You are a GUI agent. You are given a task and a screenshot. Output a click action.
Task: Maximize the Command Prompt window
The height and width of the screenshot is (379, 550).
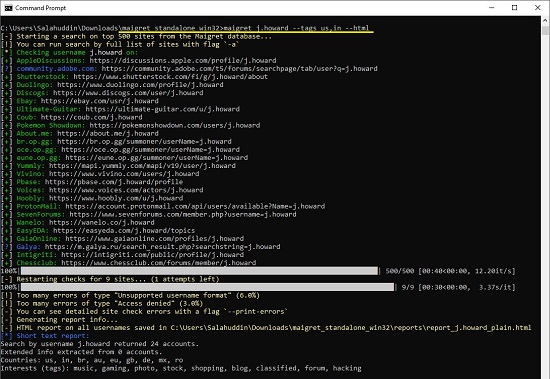pyautogui.click(x=514, y=8)
